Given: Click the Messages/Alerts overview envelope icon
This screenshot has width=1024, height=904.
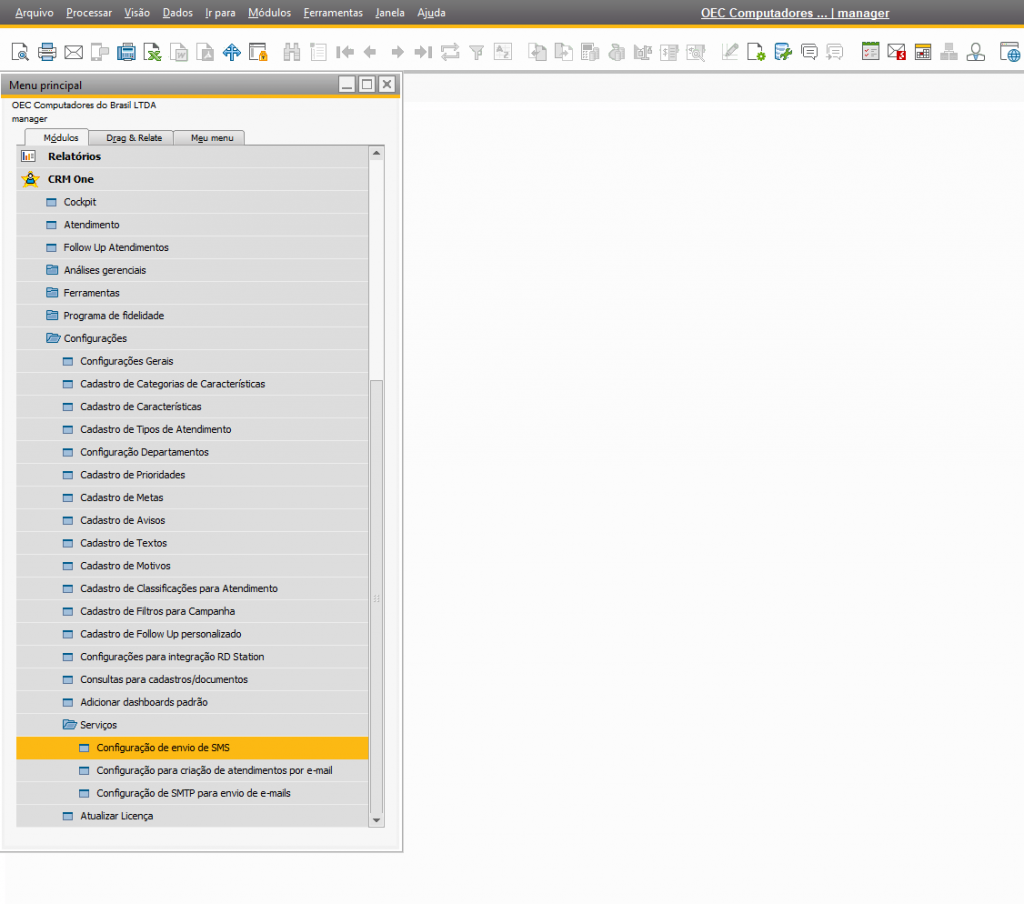Looking at the screenshot, I should click(x=896, y=52).
